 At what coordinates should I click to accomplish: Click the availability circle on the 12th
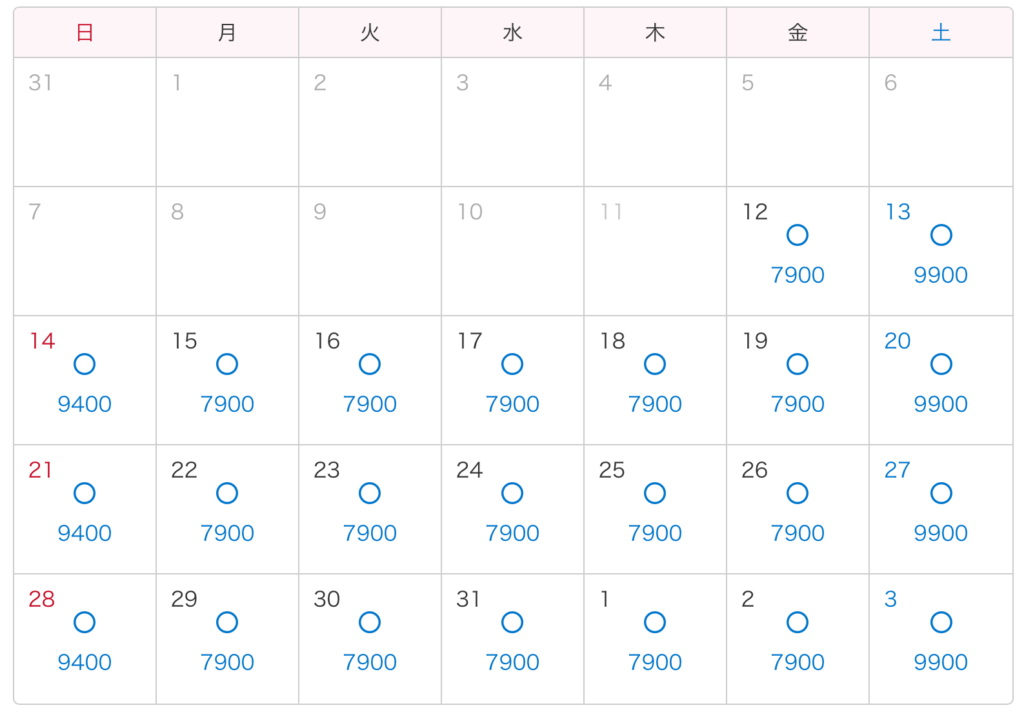(x=797, y=235)
